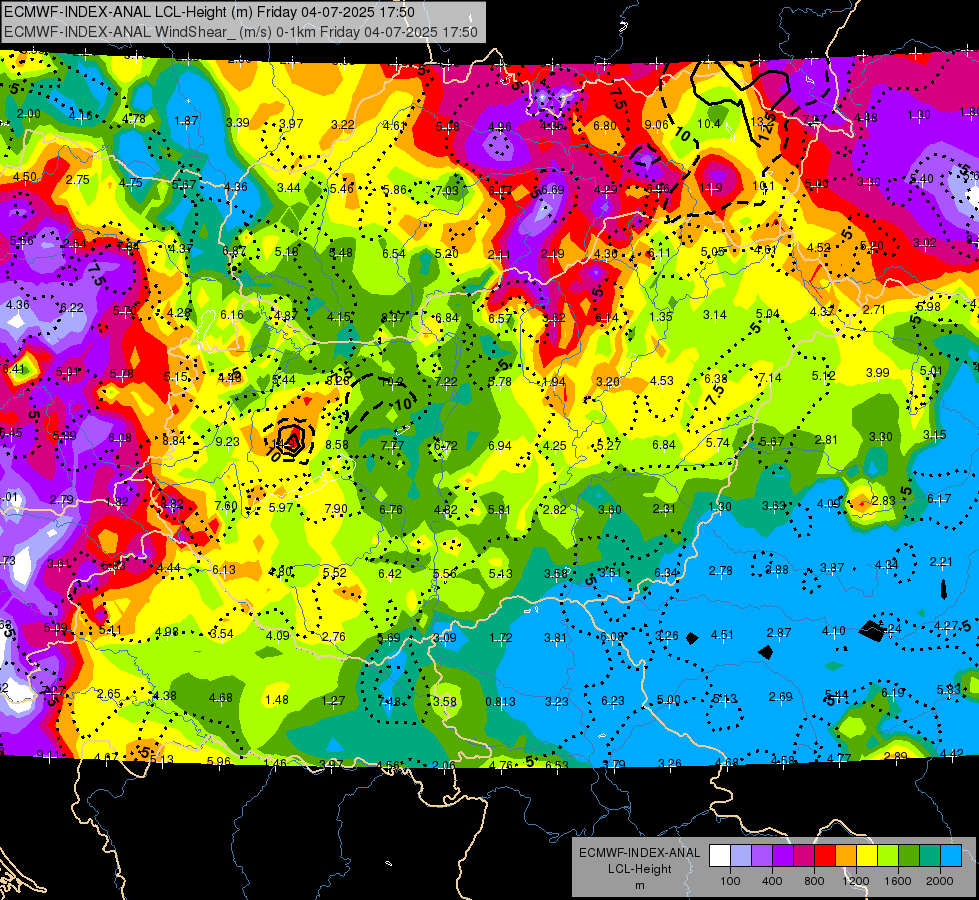Click the wind shear value 8.58
The image size is (979, 900).
[x=337, y=444]
